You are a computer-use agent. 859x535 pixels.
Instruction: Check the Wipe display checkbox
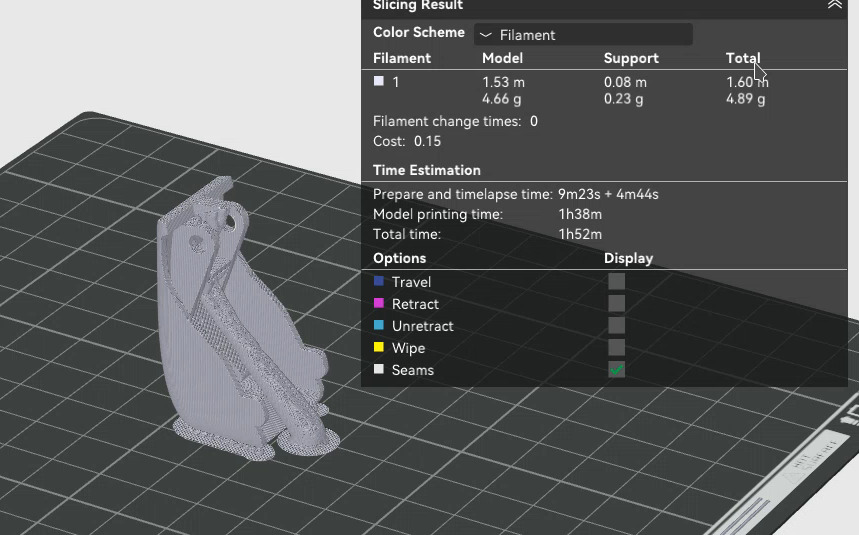tap(616, 348)
